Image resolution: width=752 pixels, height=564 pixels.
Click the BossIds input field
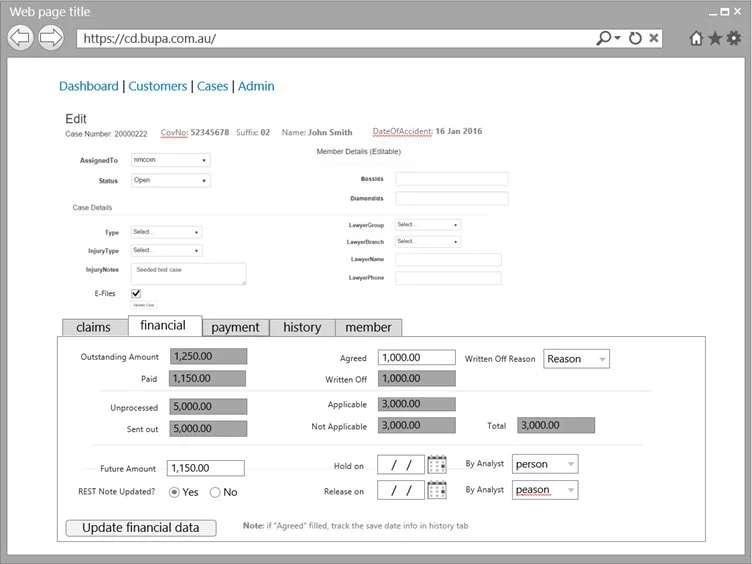point(452,179)
